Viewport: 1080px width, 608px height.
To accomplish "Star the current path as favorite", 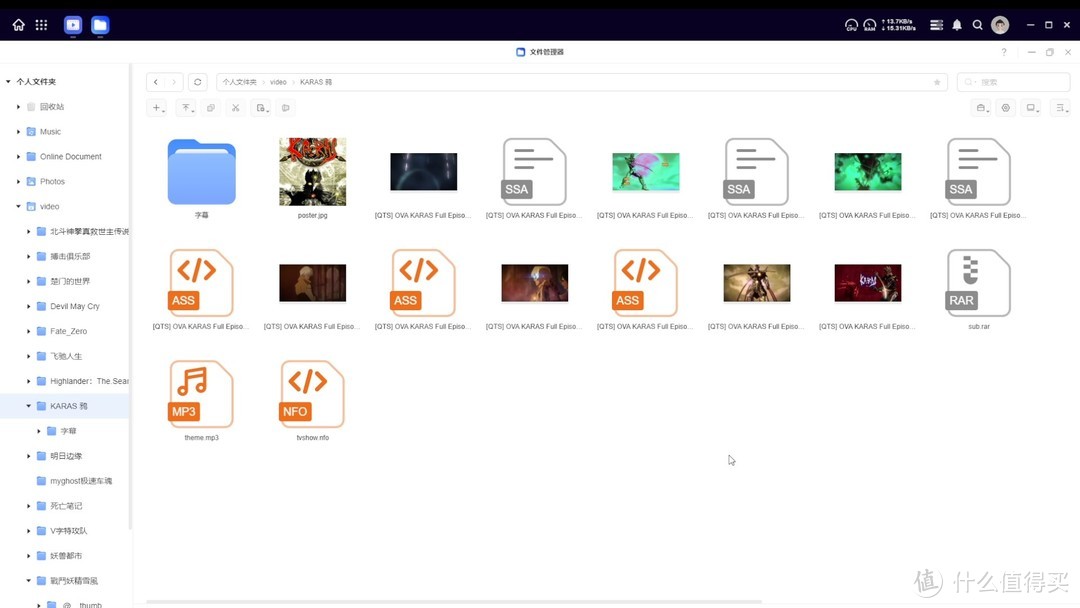I will [937, 82].
